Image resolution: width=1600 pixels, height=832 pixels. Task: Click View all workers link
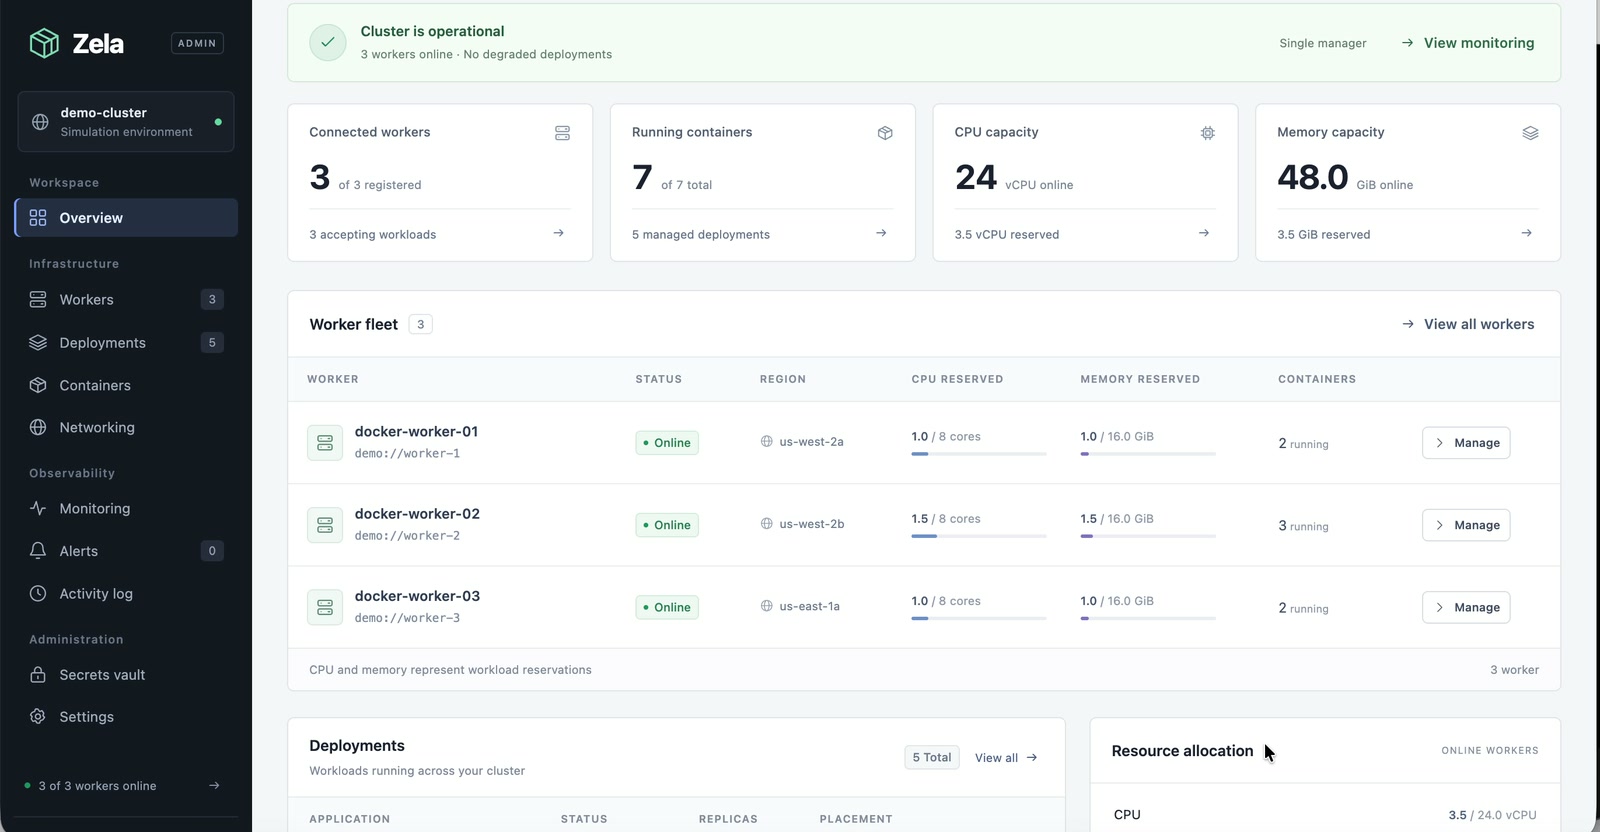(1467, 324)
